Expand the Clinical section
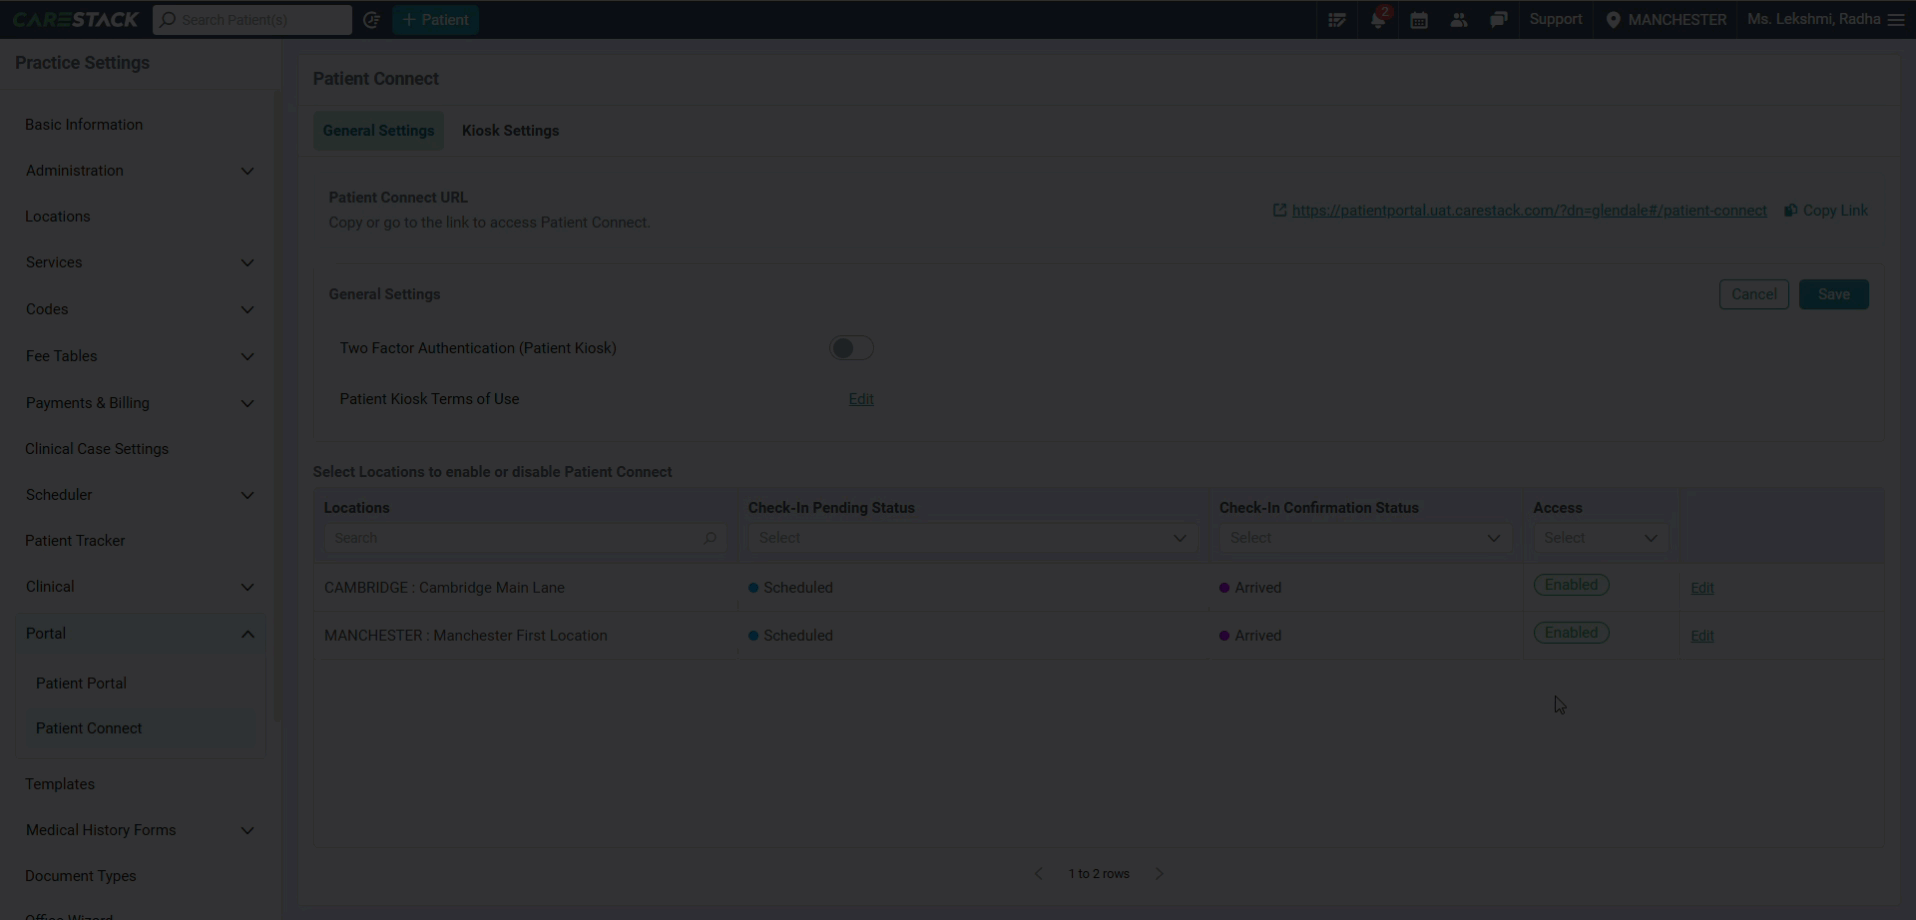 (x=140, y=587)
